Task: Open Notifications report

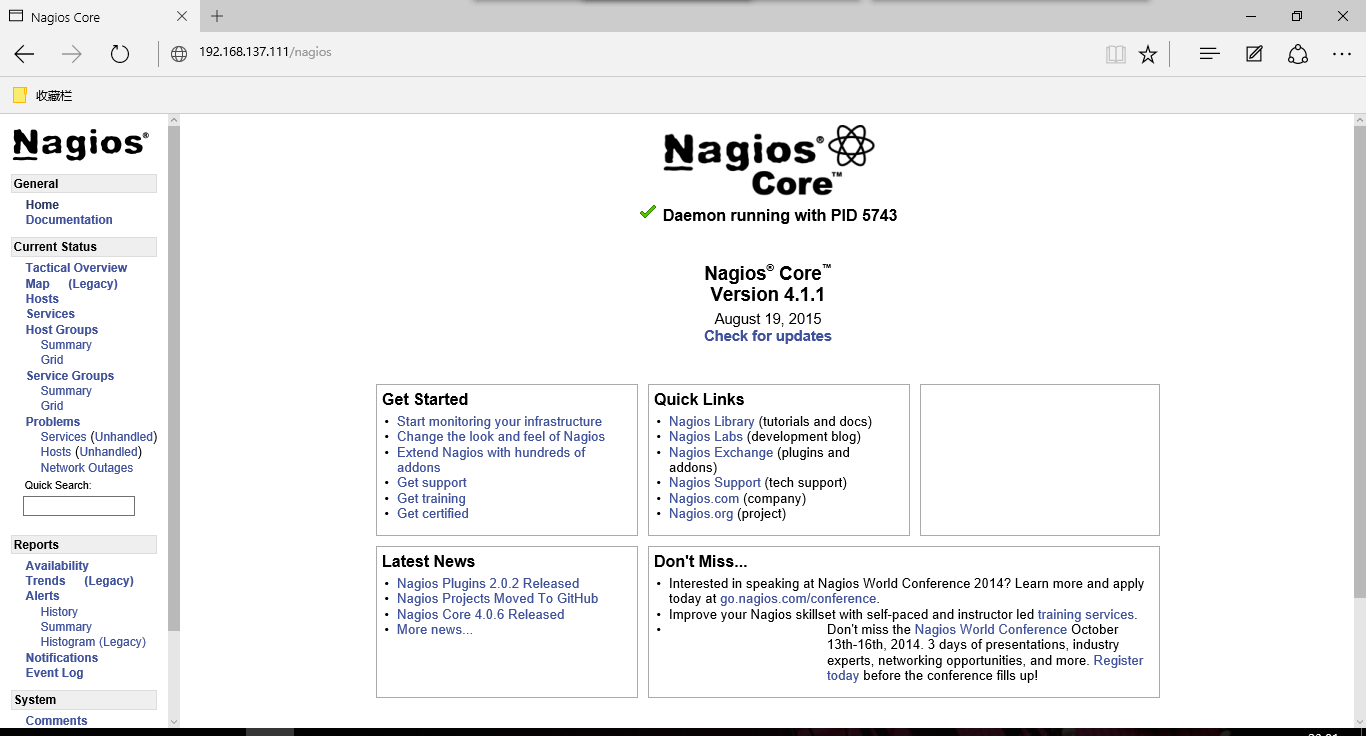Action: click(x=62, y=658)
